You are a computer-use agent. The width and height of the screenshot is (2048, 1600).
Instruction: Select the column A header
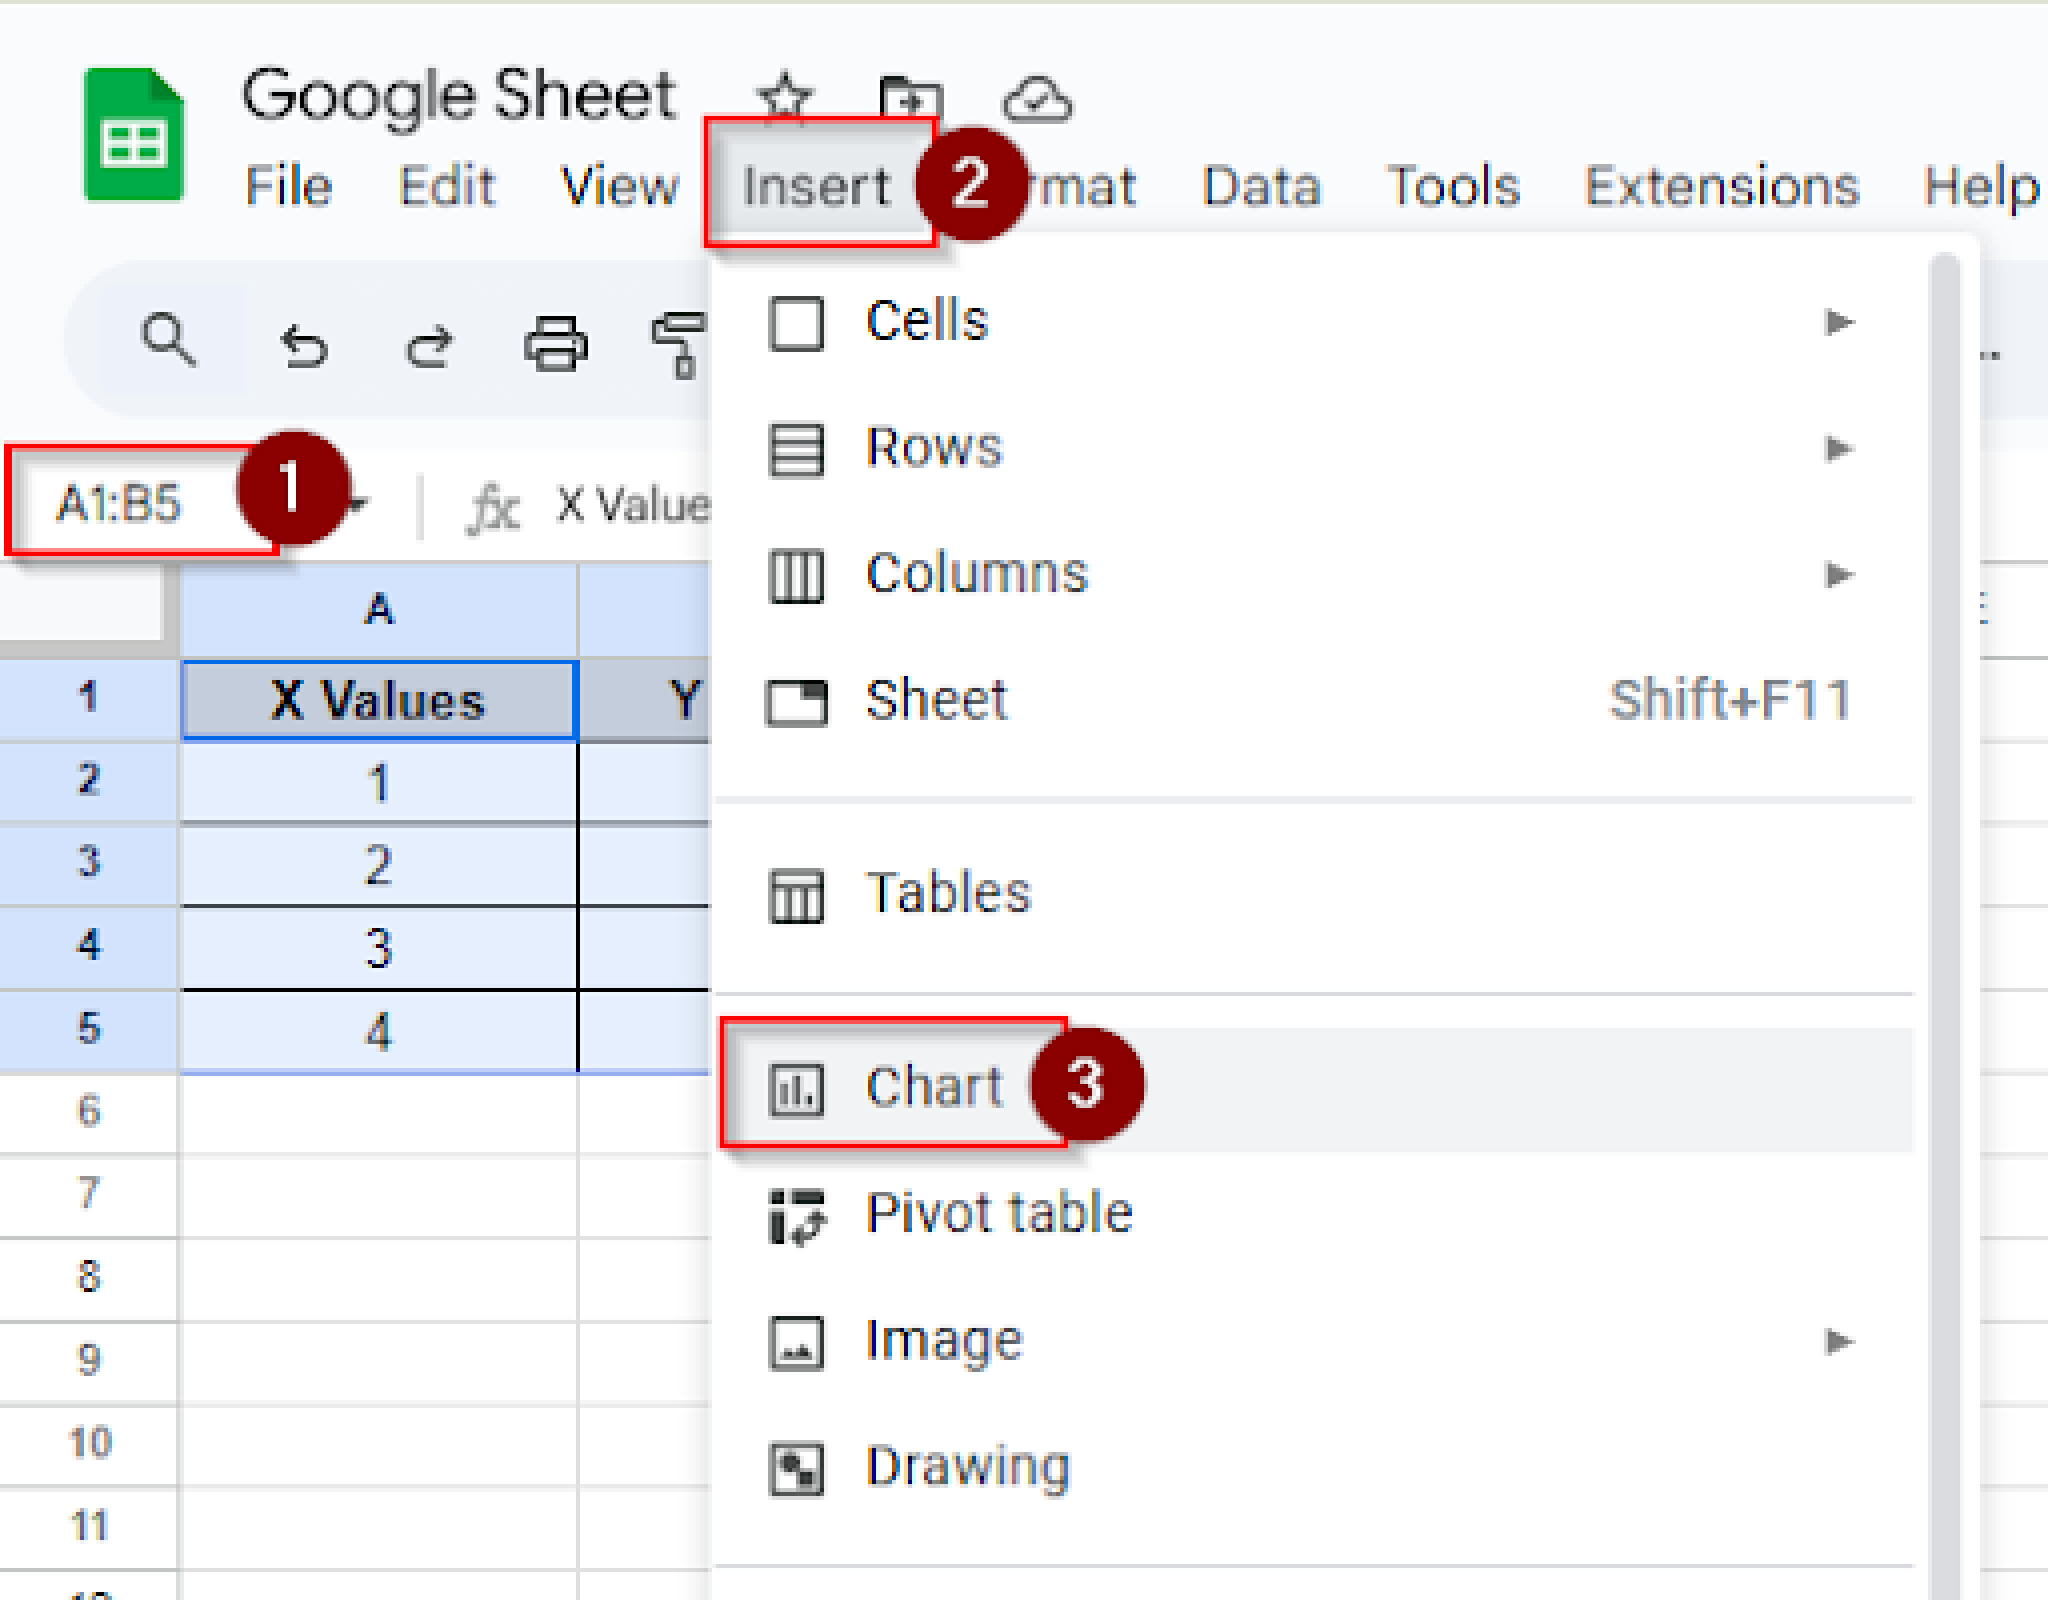click(378, 609)
